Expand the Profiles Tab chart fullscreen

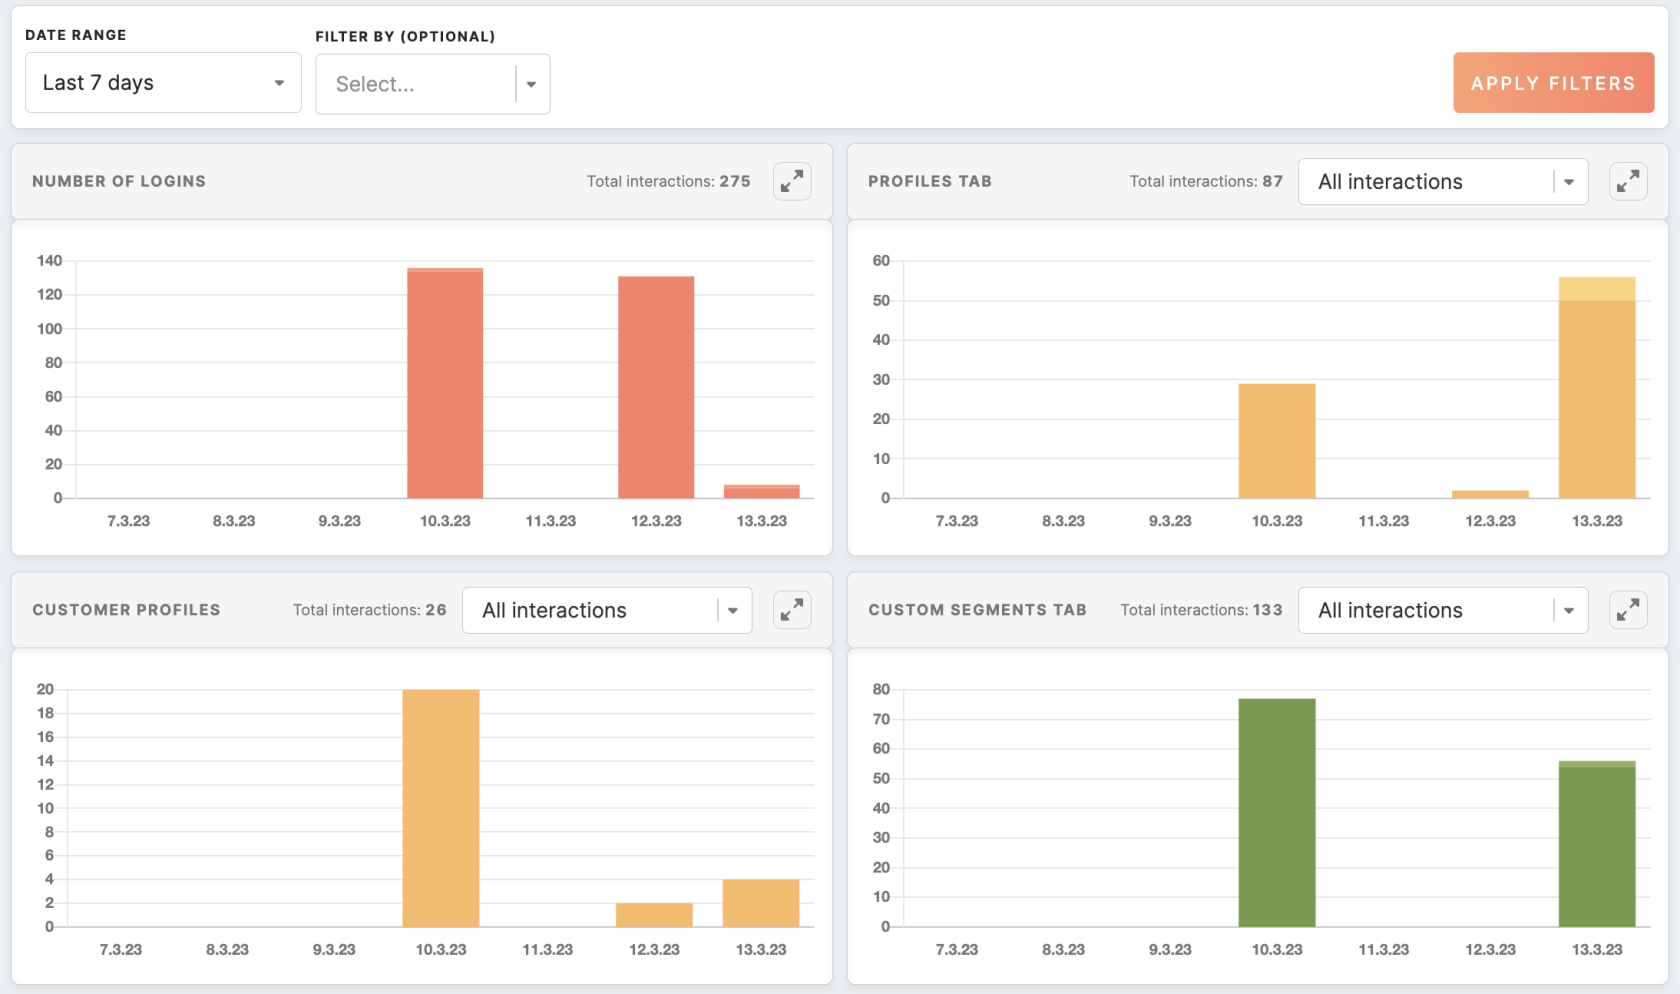(x=1628, y=181)
